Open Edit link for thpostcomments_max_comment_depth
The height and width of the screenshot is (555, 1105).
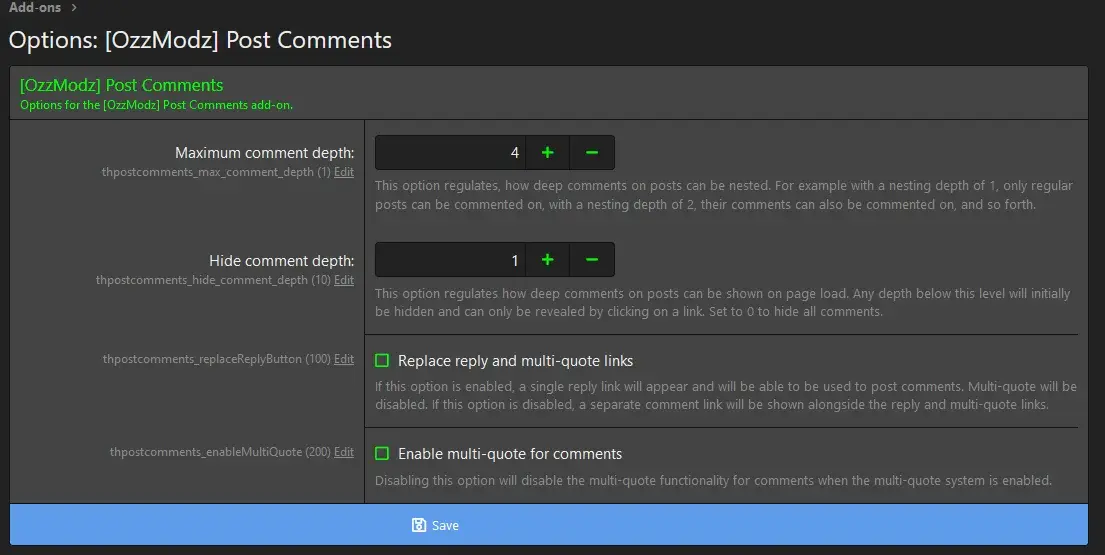(x=344, y=172)
